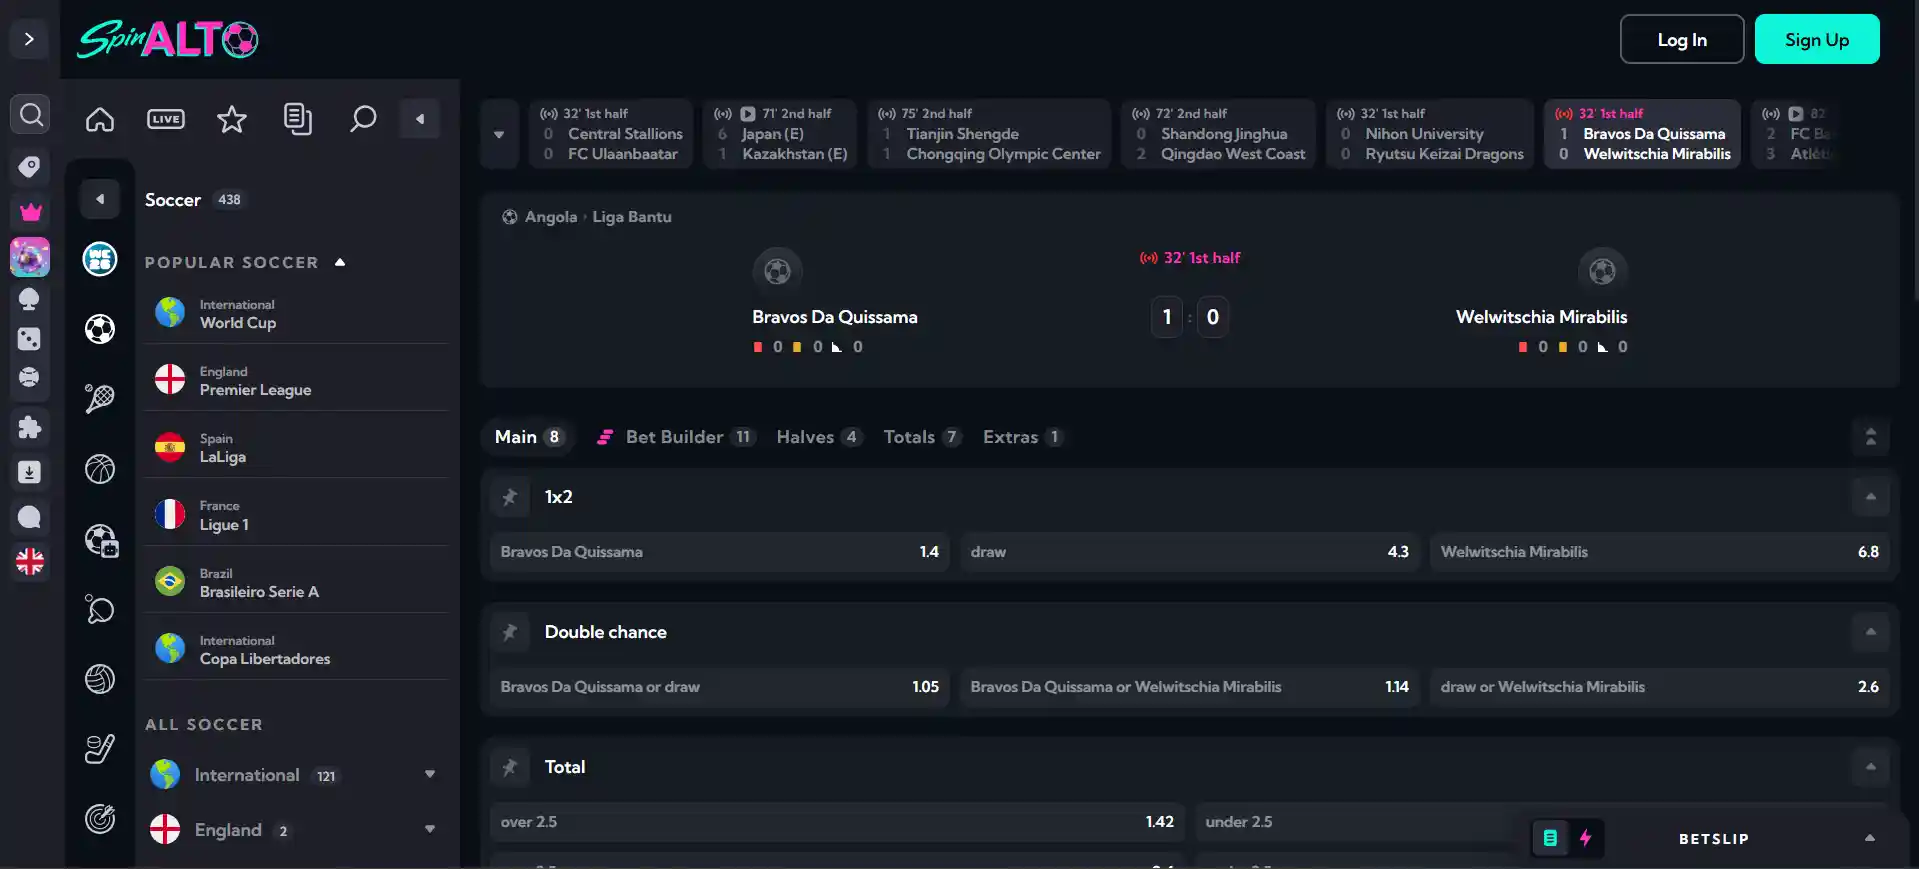Image resolution: width=1919 pixels, height=869 pixels.
Task: Open the puzzle piece icon
Action: pos(30,428)
